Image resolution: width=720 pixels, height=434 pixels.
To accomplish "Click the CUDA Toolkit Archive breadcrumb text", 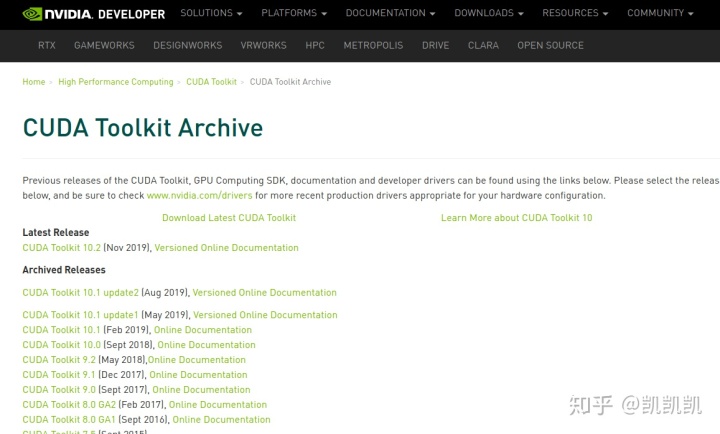I will pyautogui.click(x=290, y=82).
